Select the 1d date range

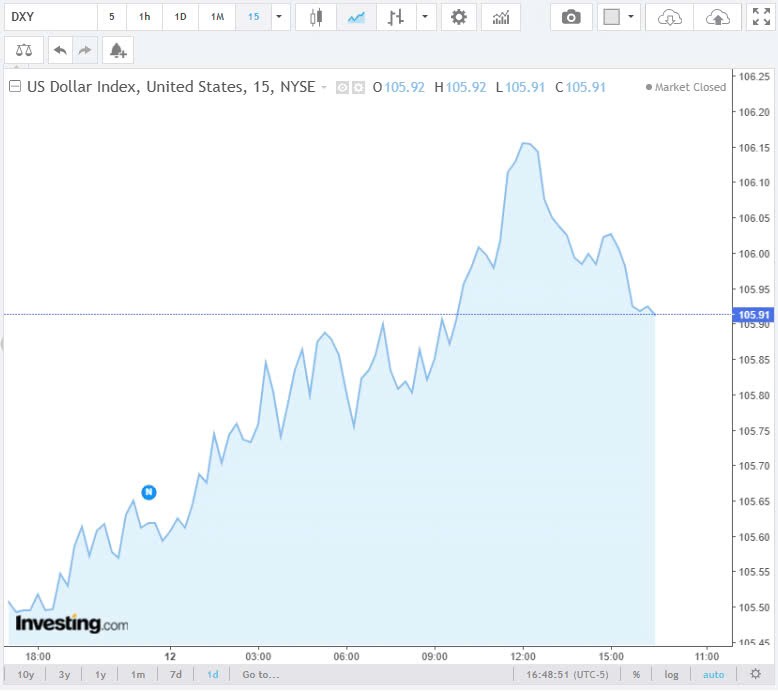pyautogui.click(x=213, y=675)
